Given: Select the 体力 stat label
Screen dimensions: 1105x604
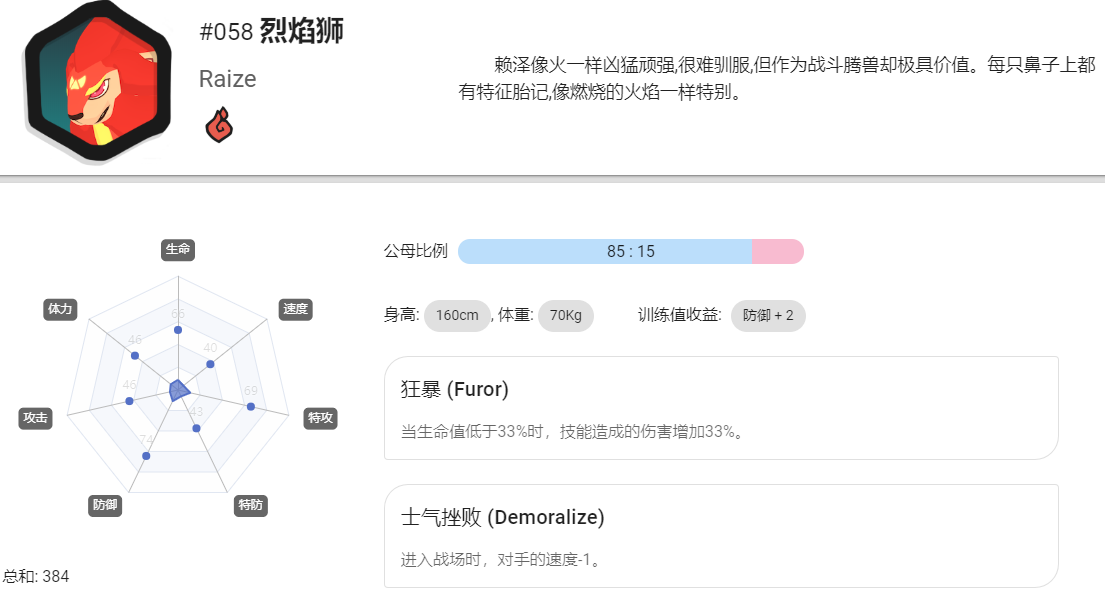Looking at the screenshot, I should click(60, 309).
